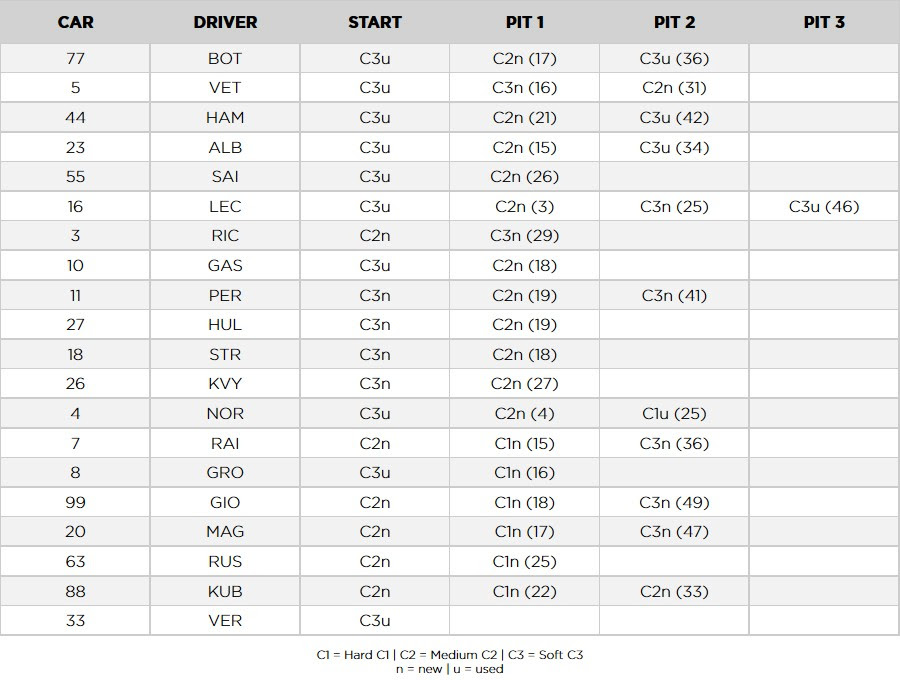This screenshot has width=900, height=680.
Task: Select the PIT 2 column header
Action: click(x=674, y=22)
